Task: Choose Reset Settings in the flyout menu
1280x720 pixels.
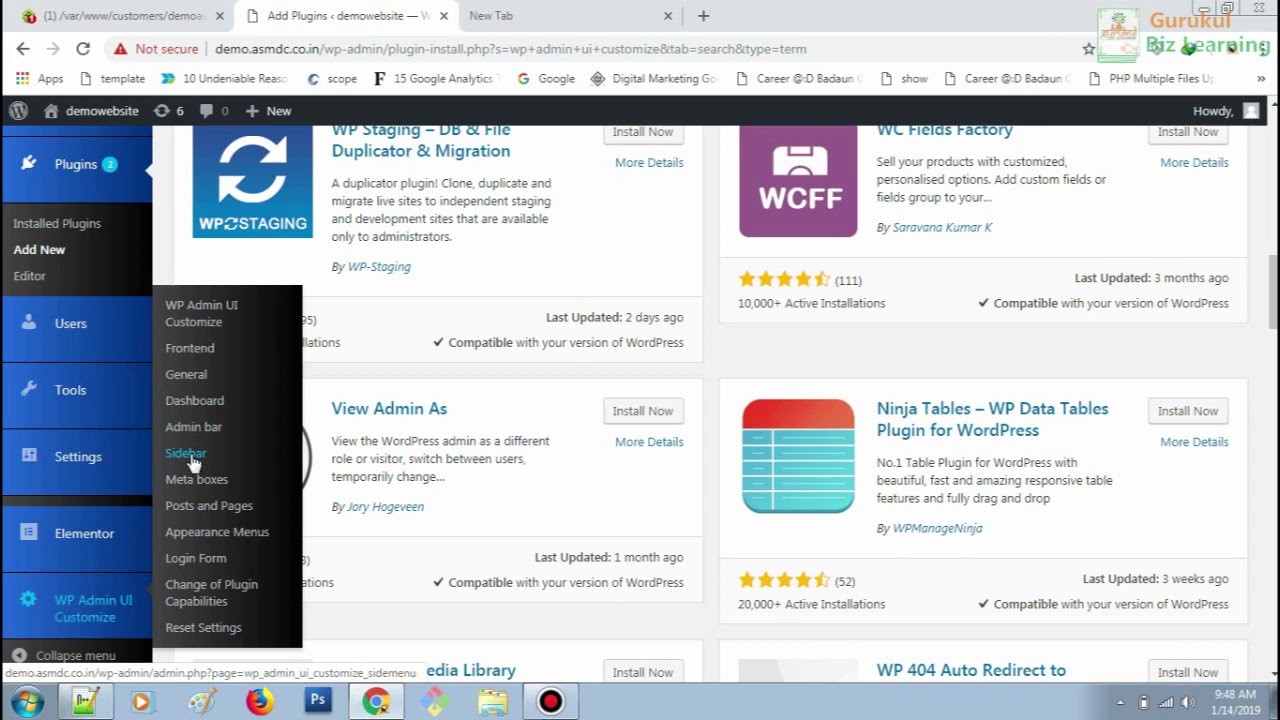Action: tap(203, 628)
